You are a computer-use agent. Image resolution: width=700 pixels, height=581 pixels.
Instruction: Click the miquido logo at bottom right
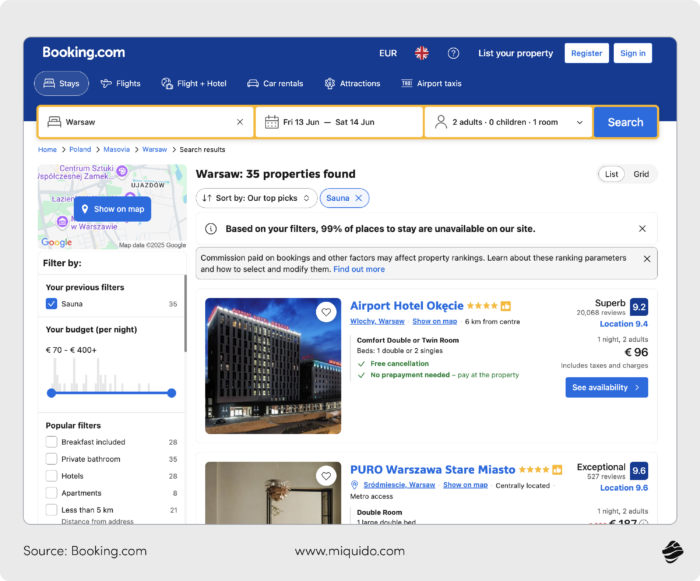[x=672, y=552]
